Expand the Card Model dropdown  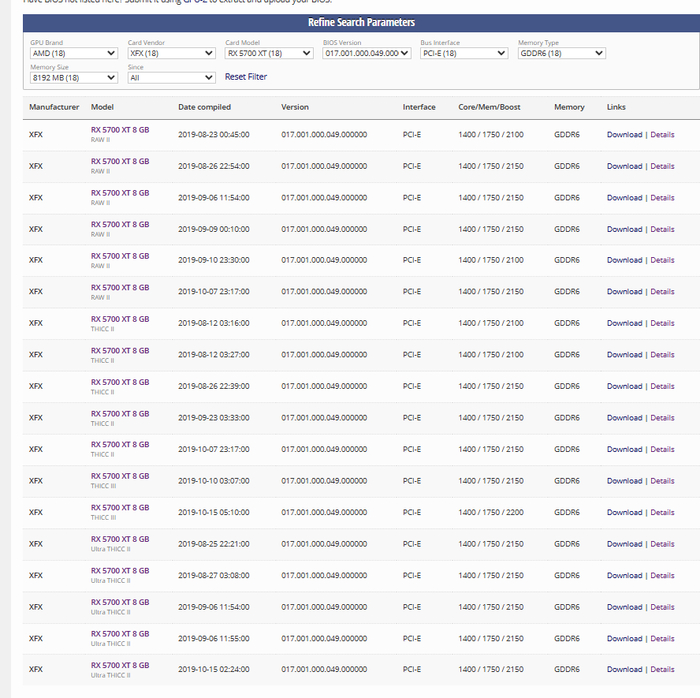click(x=269, y=53)
